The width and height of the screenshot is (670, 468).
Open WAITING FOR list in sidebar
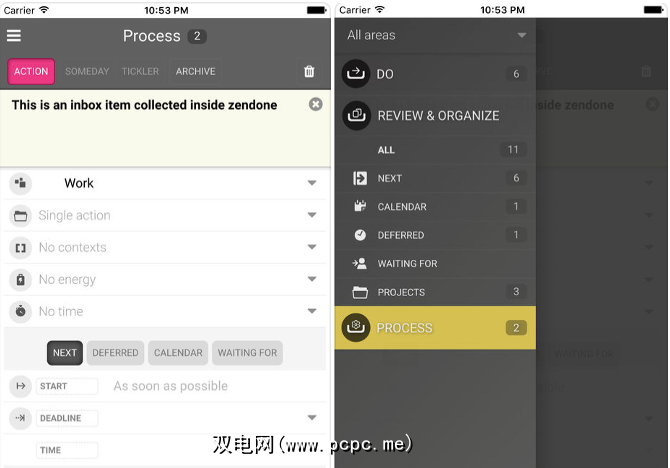(435, 264)
